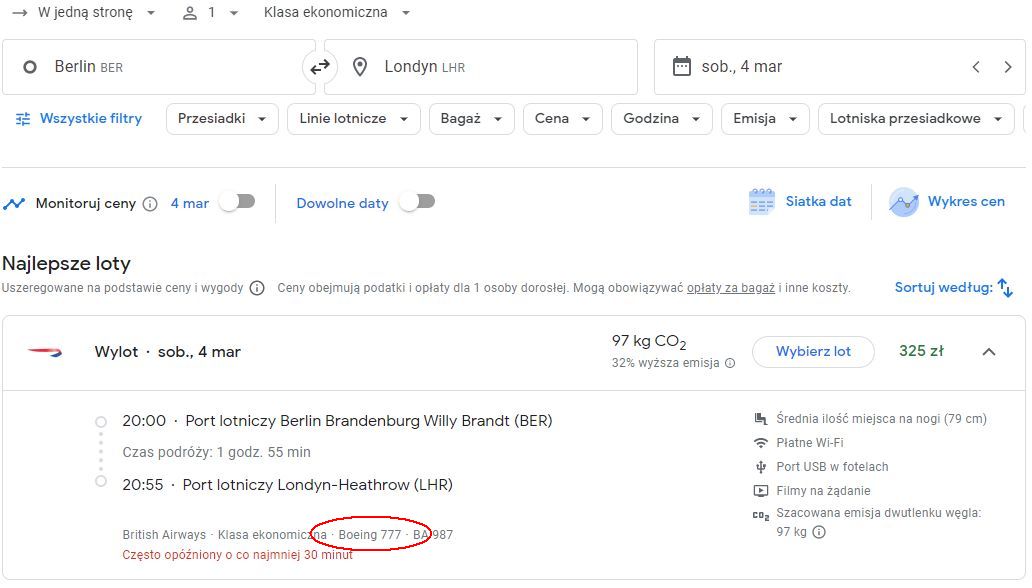
Task: Open the opłaty za bagaż link
Action: pos(731,288)
